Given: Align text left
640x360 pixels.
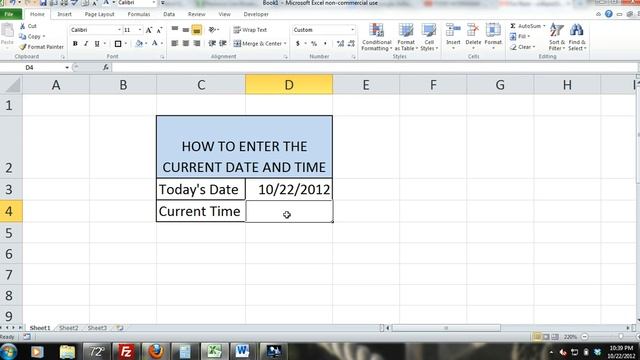Looking at the screenshot, I should point(175,43).
